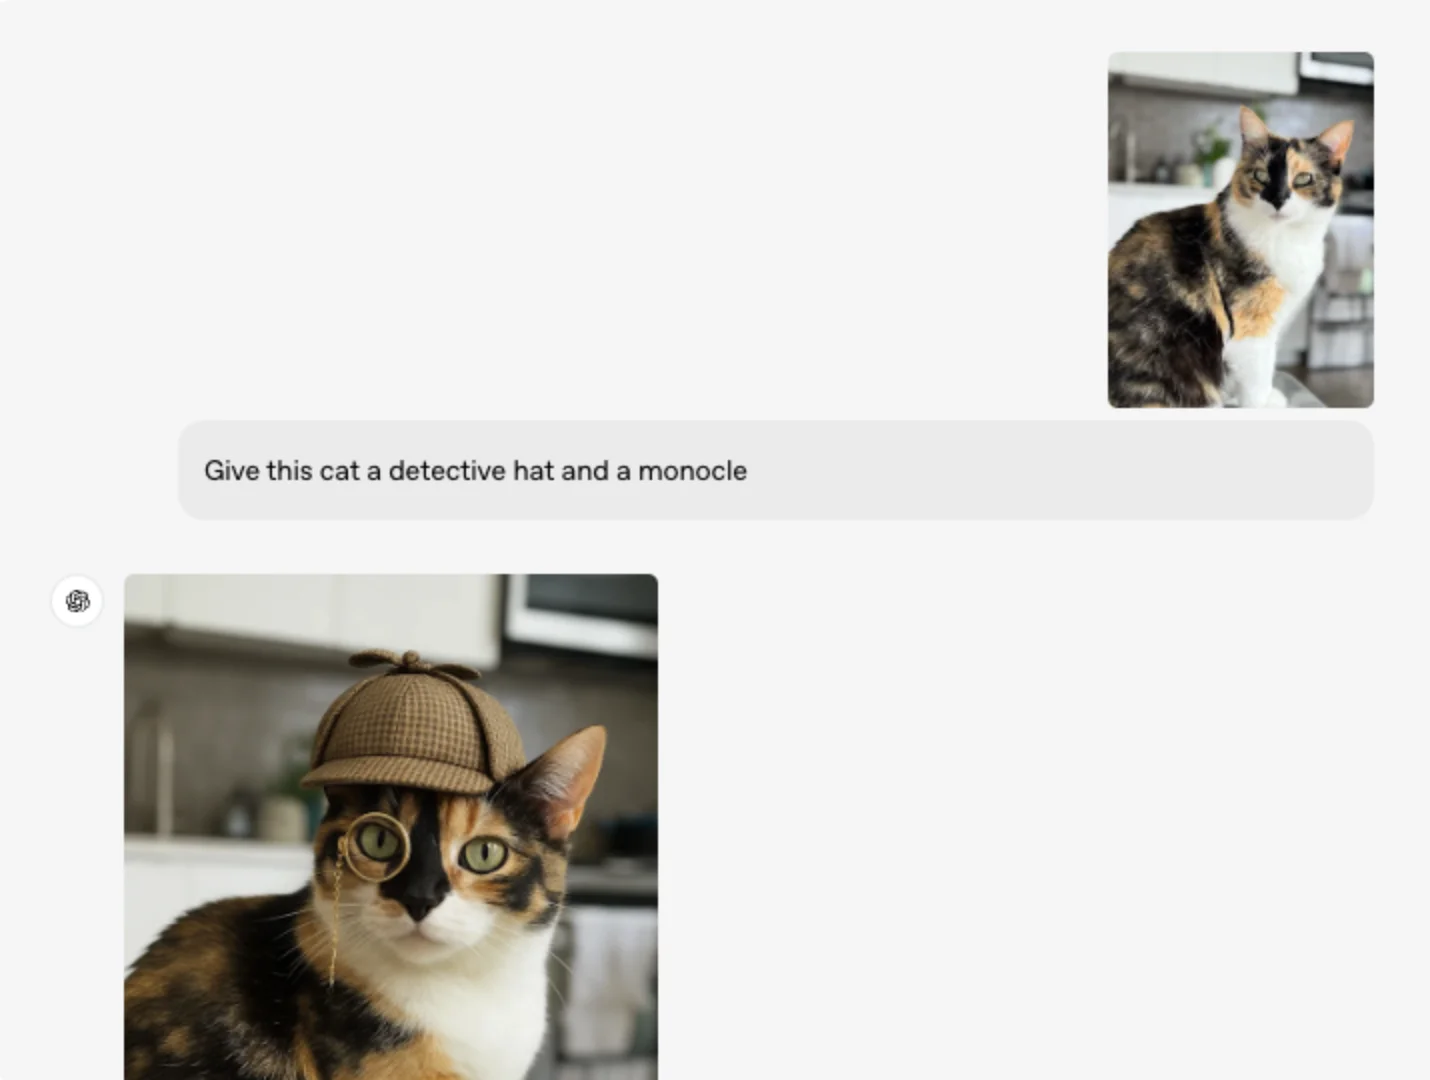
Task: Click the generated cat's eye without monocle
Action: point(485,855)
